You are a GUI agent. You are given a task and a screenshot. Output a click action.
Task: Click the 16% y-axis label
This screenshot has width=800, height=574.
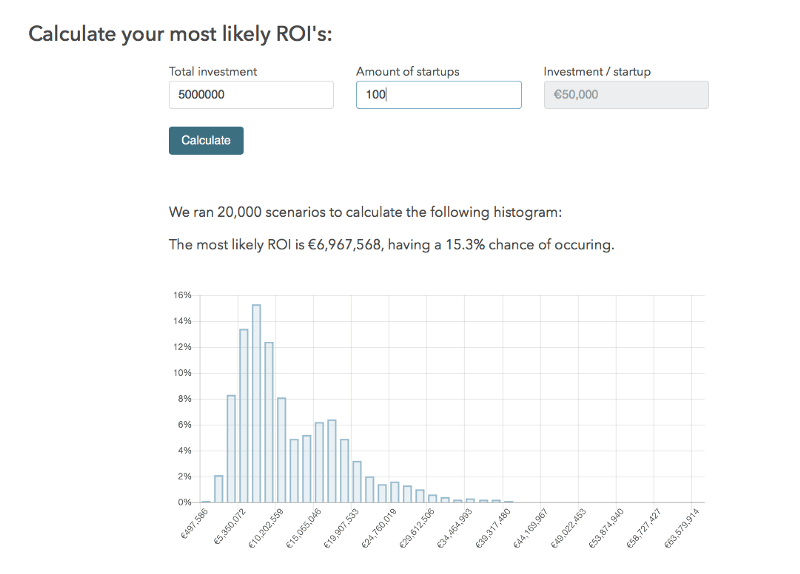(181, 296)
